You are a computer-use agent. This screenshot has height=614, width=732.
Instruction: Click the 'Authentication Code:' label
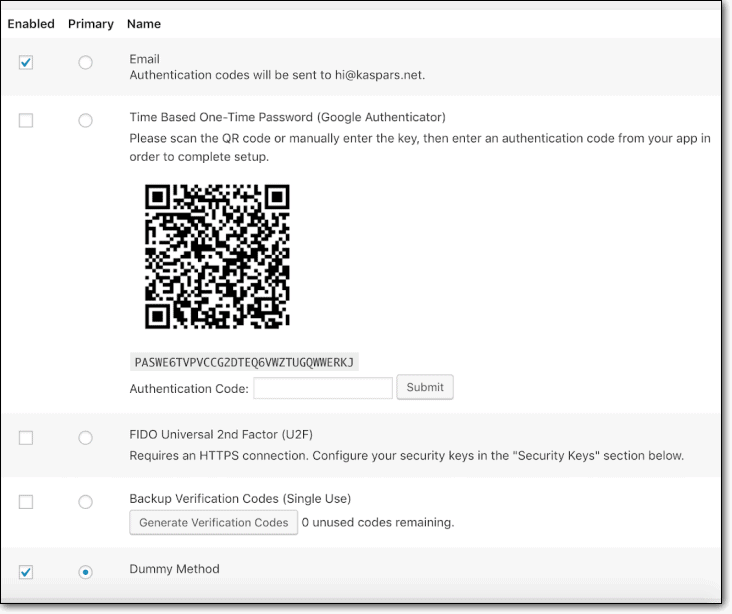point(189,389)
